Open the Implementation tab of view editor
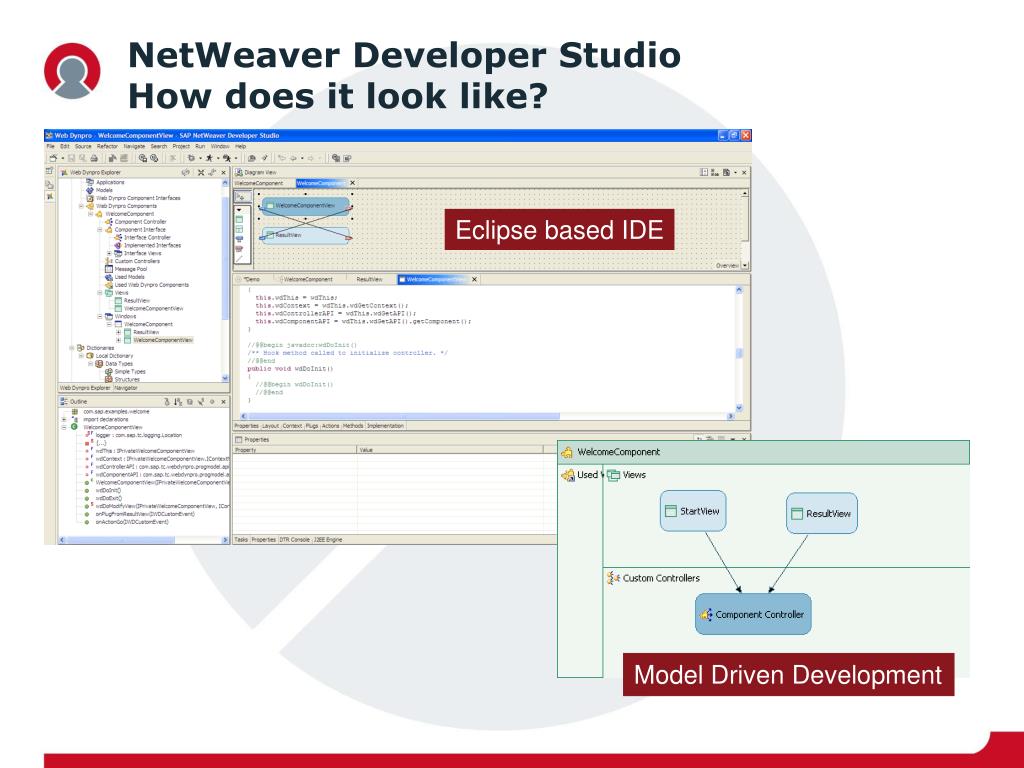Image resolution: width=1024 pixels, height=768 pixels. tap(385, 426)
